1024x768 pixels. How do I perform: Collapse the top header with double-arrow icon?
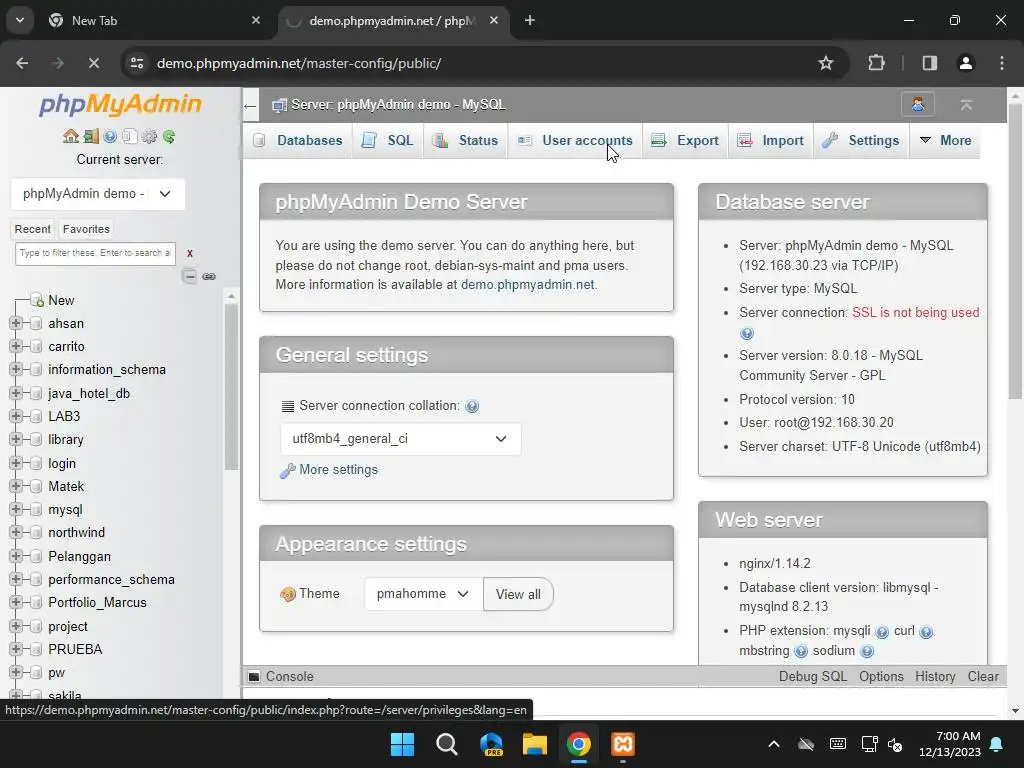[x=967, y=104]
